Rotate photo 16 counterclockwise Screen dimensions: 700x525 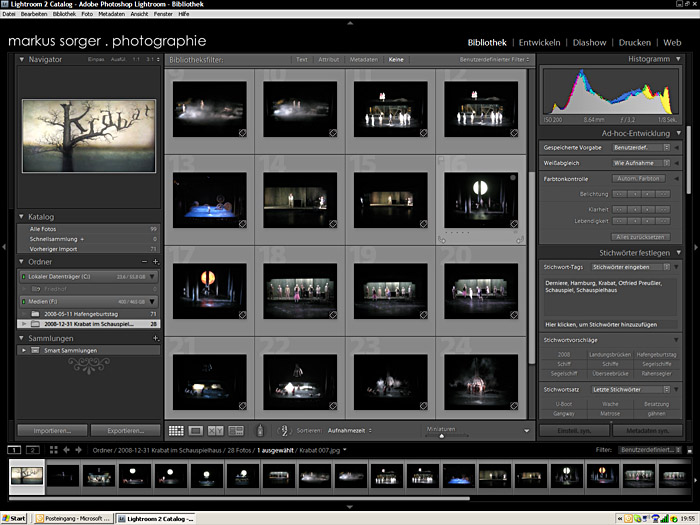(442, 240)
